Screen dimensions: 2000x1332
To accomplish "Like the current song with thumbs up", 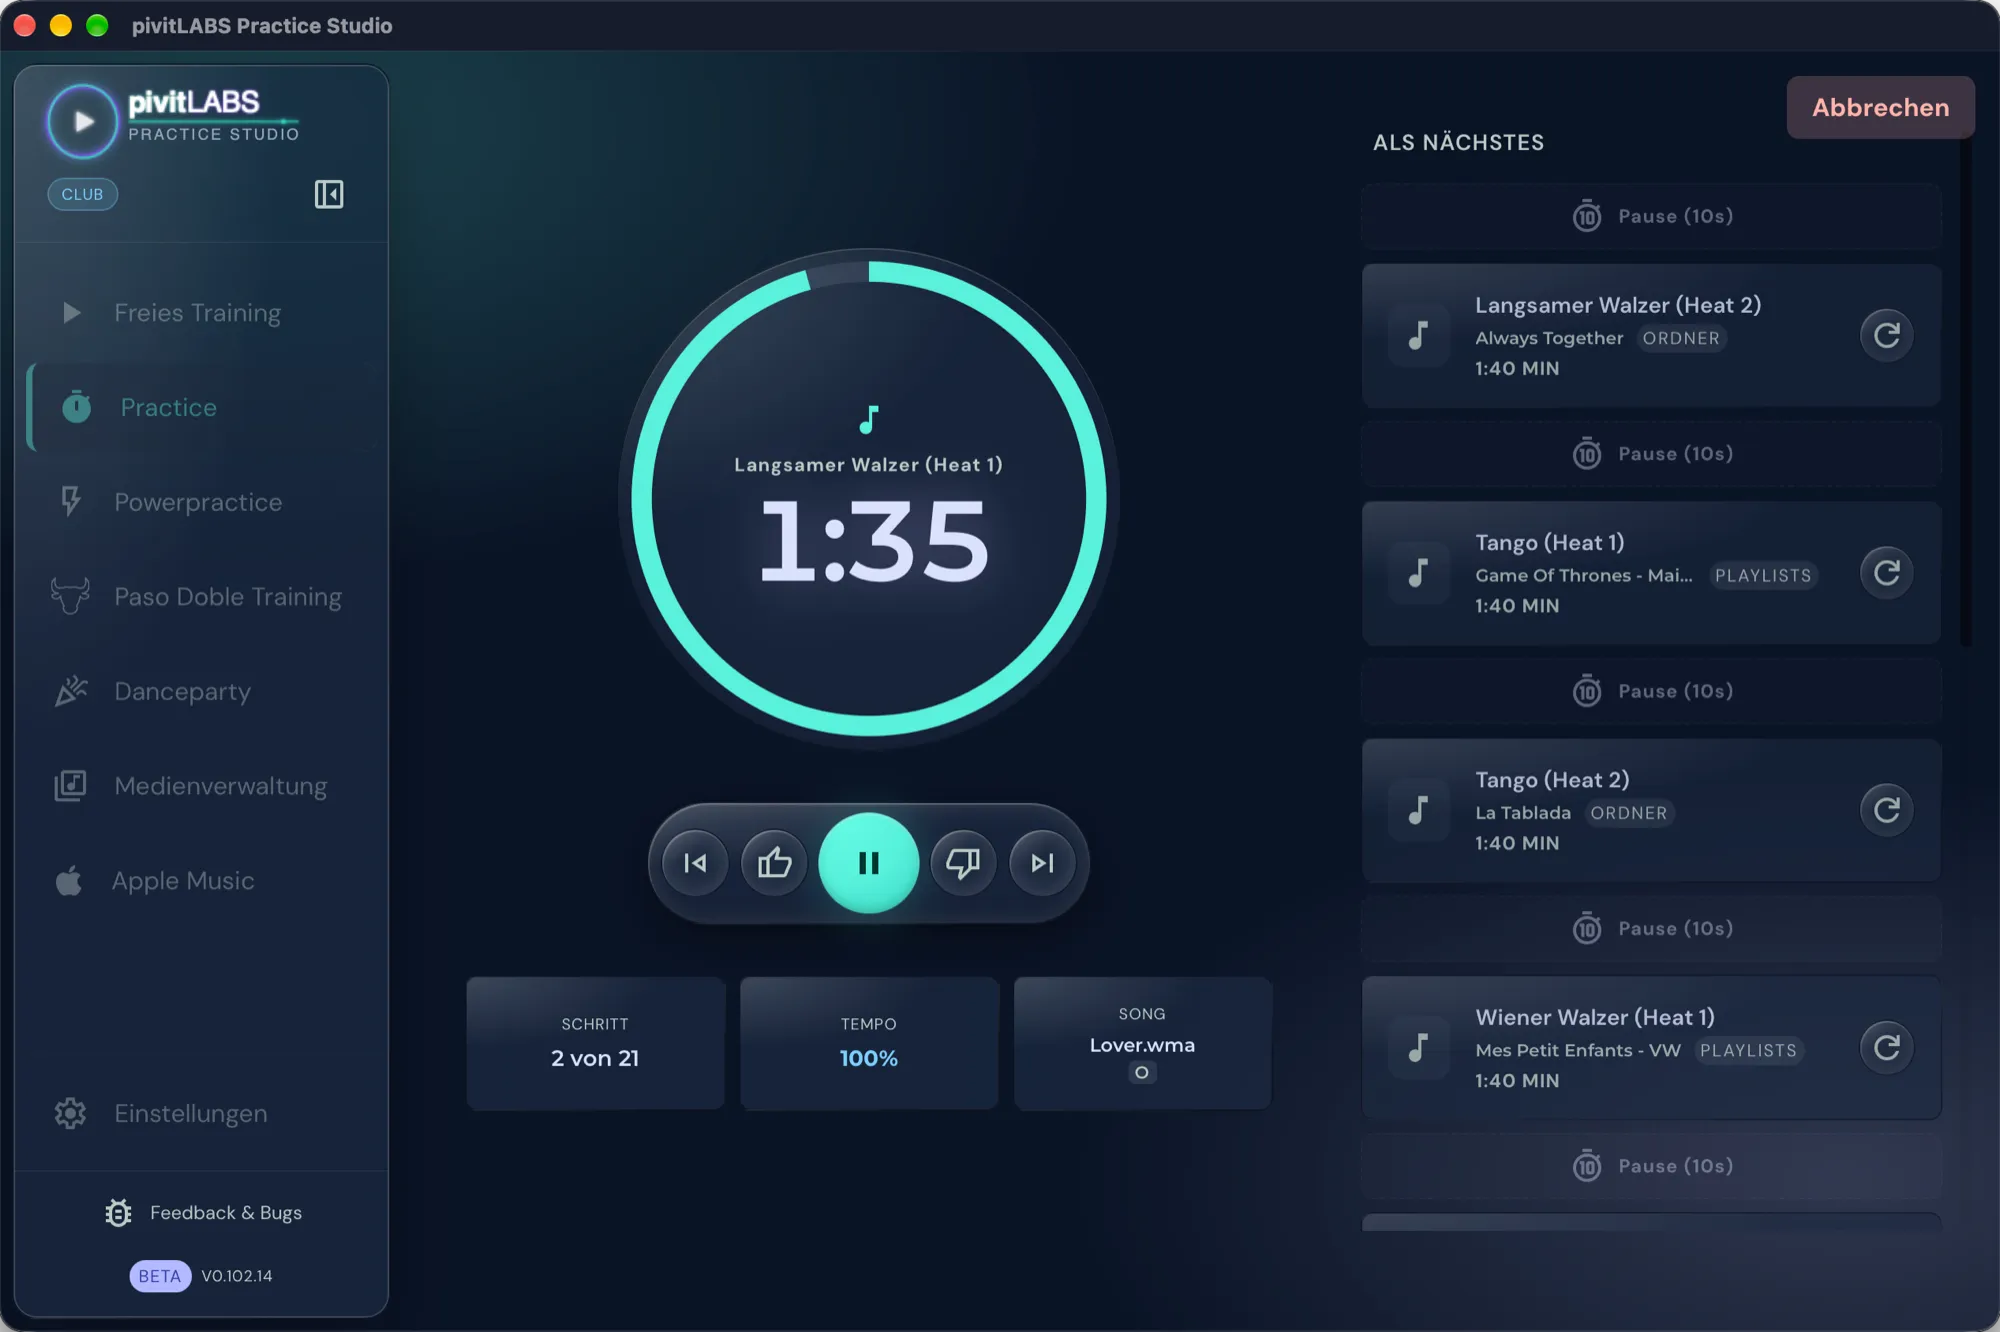I will pos(774,863).
